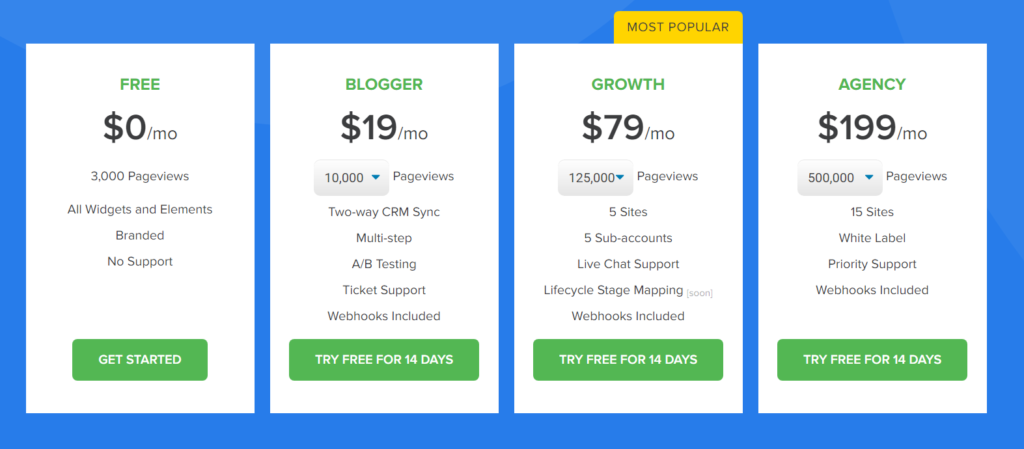Click the blue arrow in Blogger pageviews selector

tap(376, 178)
